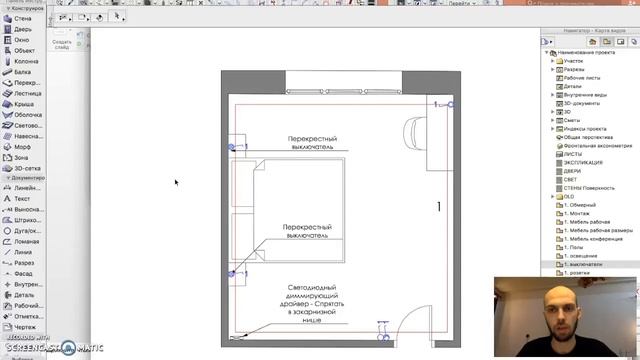Expand the Разрезы tree node
640x360 pixels.
553,70
